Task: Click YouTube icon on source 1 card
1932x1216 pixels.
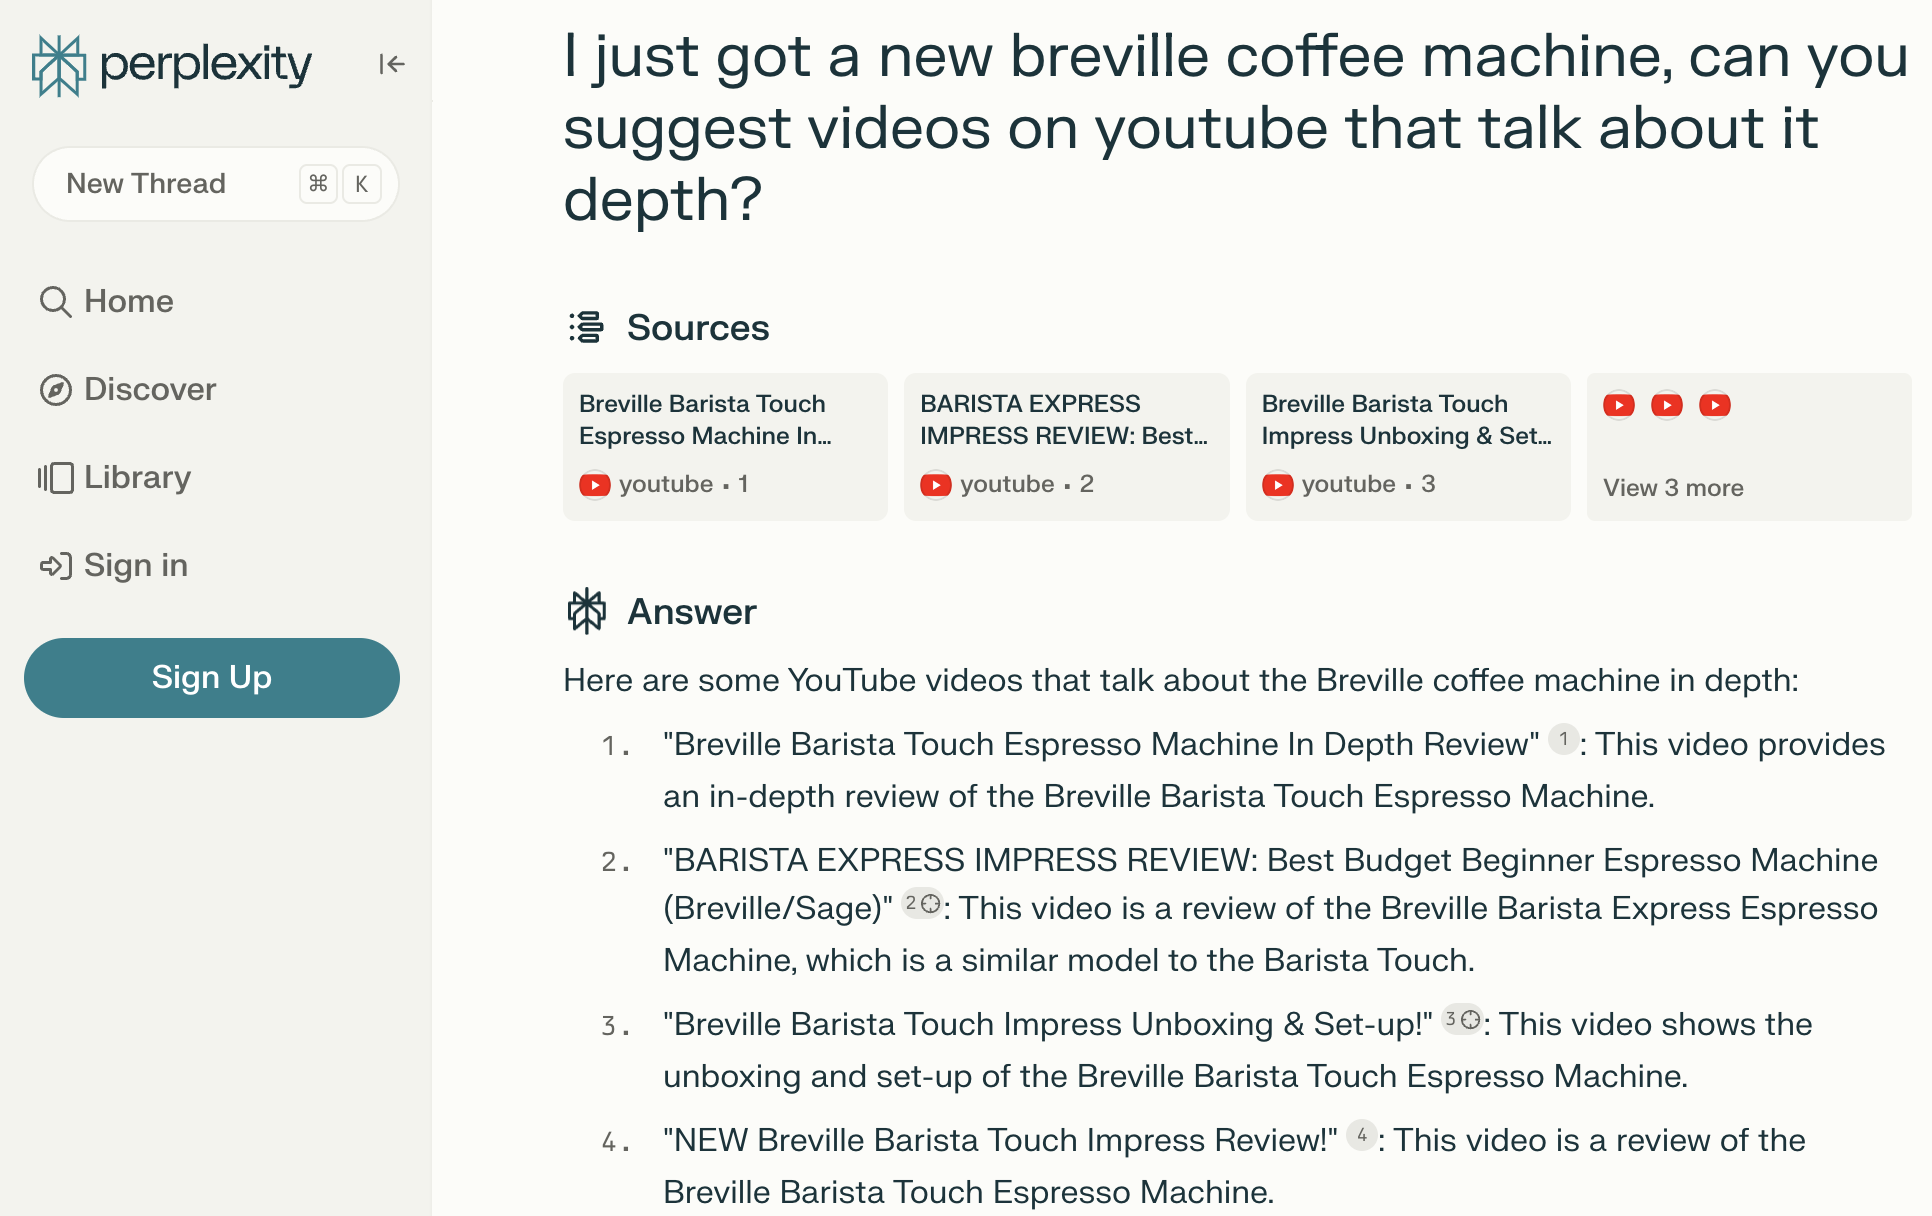Action: (594, 485)
